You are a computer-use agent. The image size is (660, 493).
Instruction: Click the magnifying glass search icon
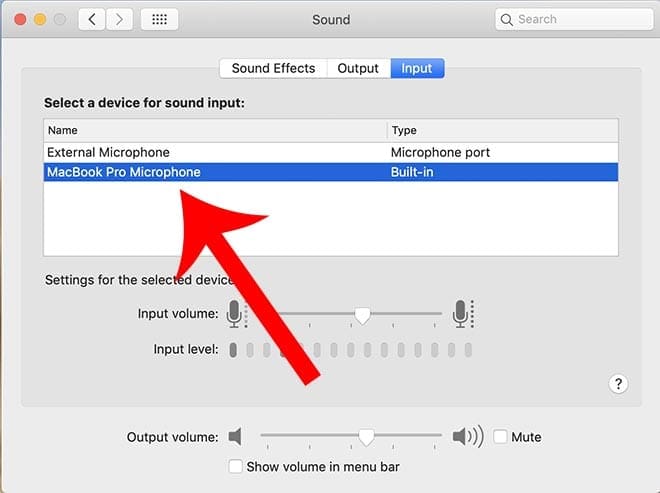pyautogui.click(x=509, y=19)
